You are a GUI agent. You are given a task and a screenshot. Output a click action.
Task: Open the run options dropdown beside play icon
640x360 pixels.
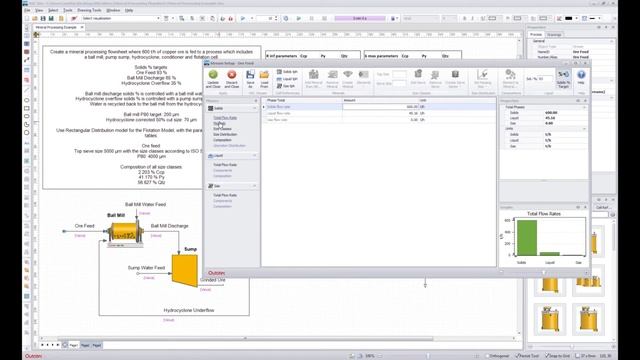tap(251, 18)
